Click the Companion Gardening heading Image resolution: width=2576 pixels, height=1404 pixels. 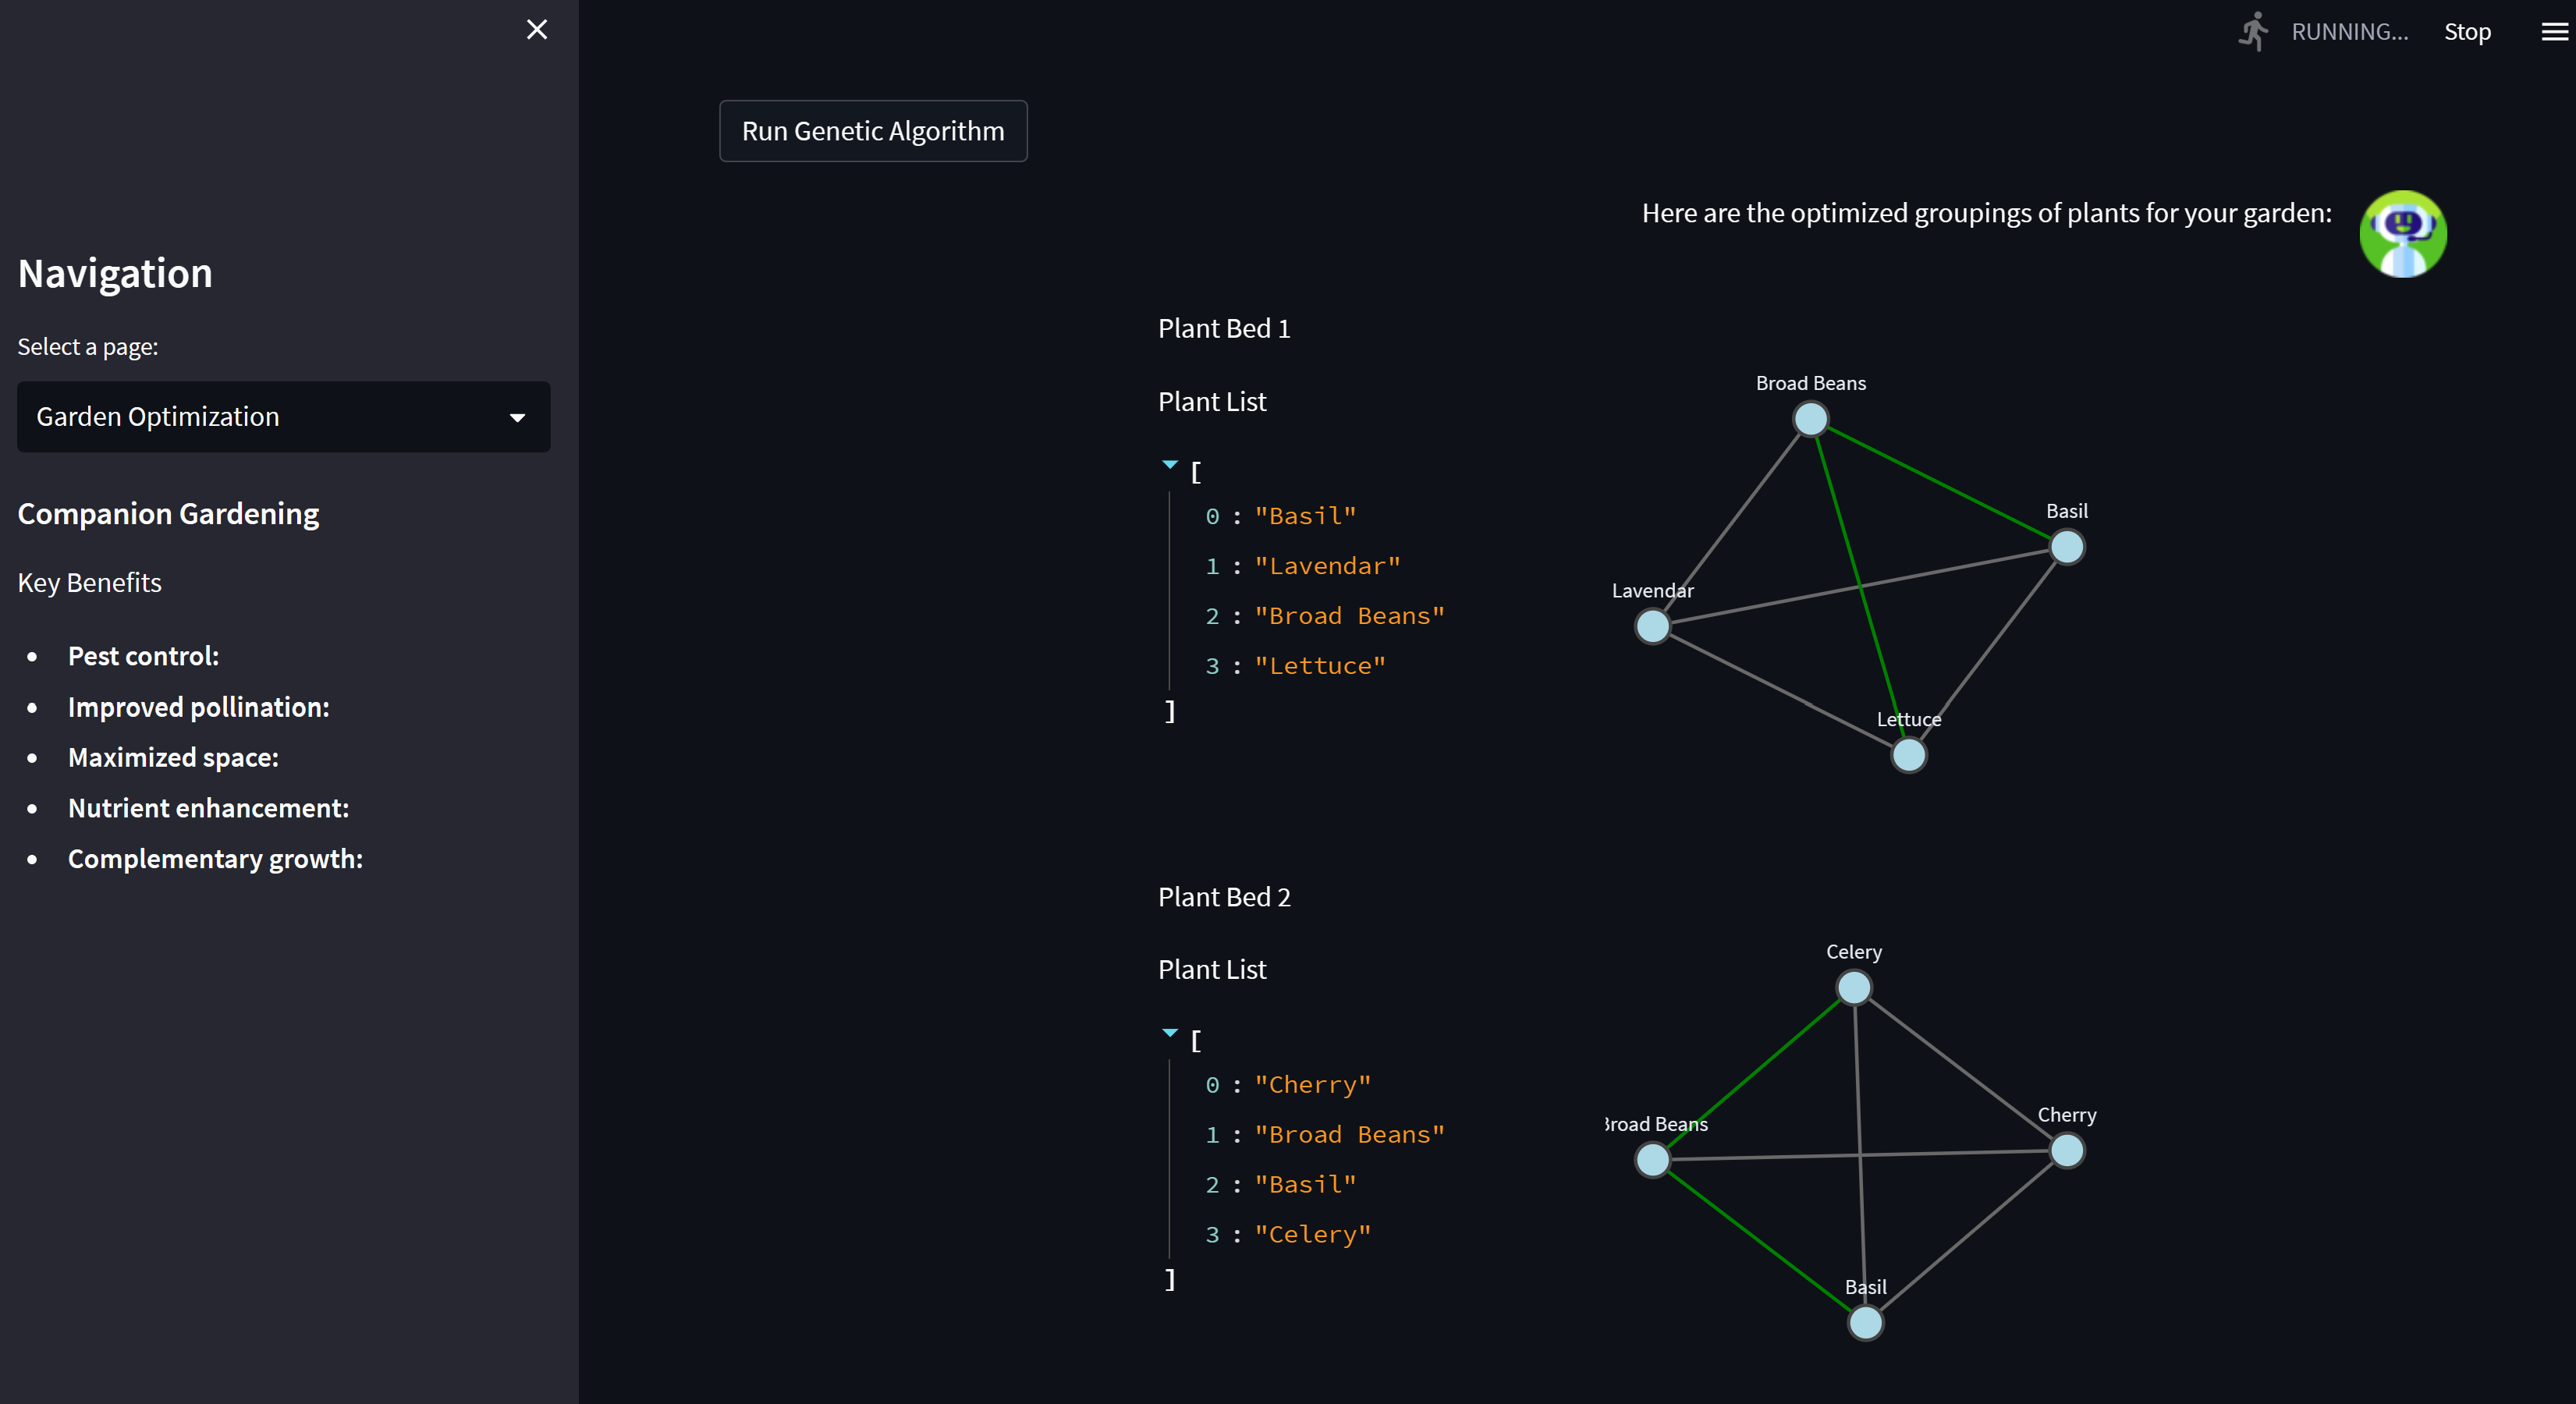(x=168, y=514)
